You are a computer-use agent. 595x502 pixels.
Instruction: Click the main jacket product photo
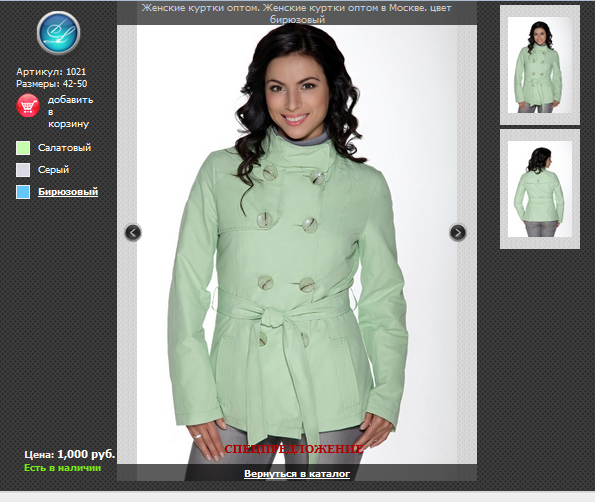point(297,244)
